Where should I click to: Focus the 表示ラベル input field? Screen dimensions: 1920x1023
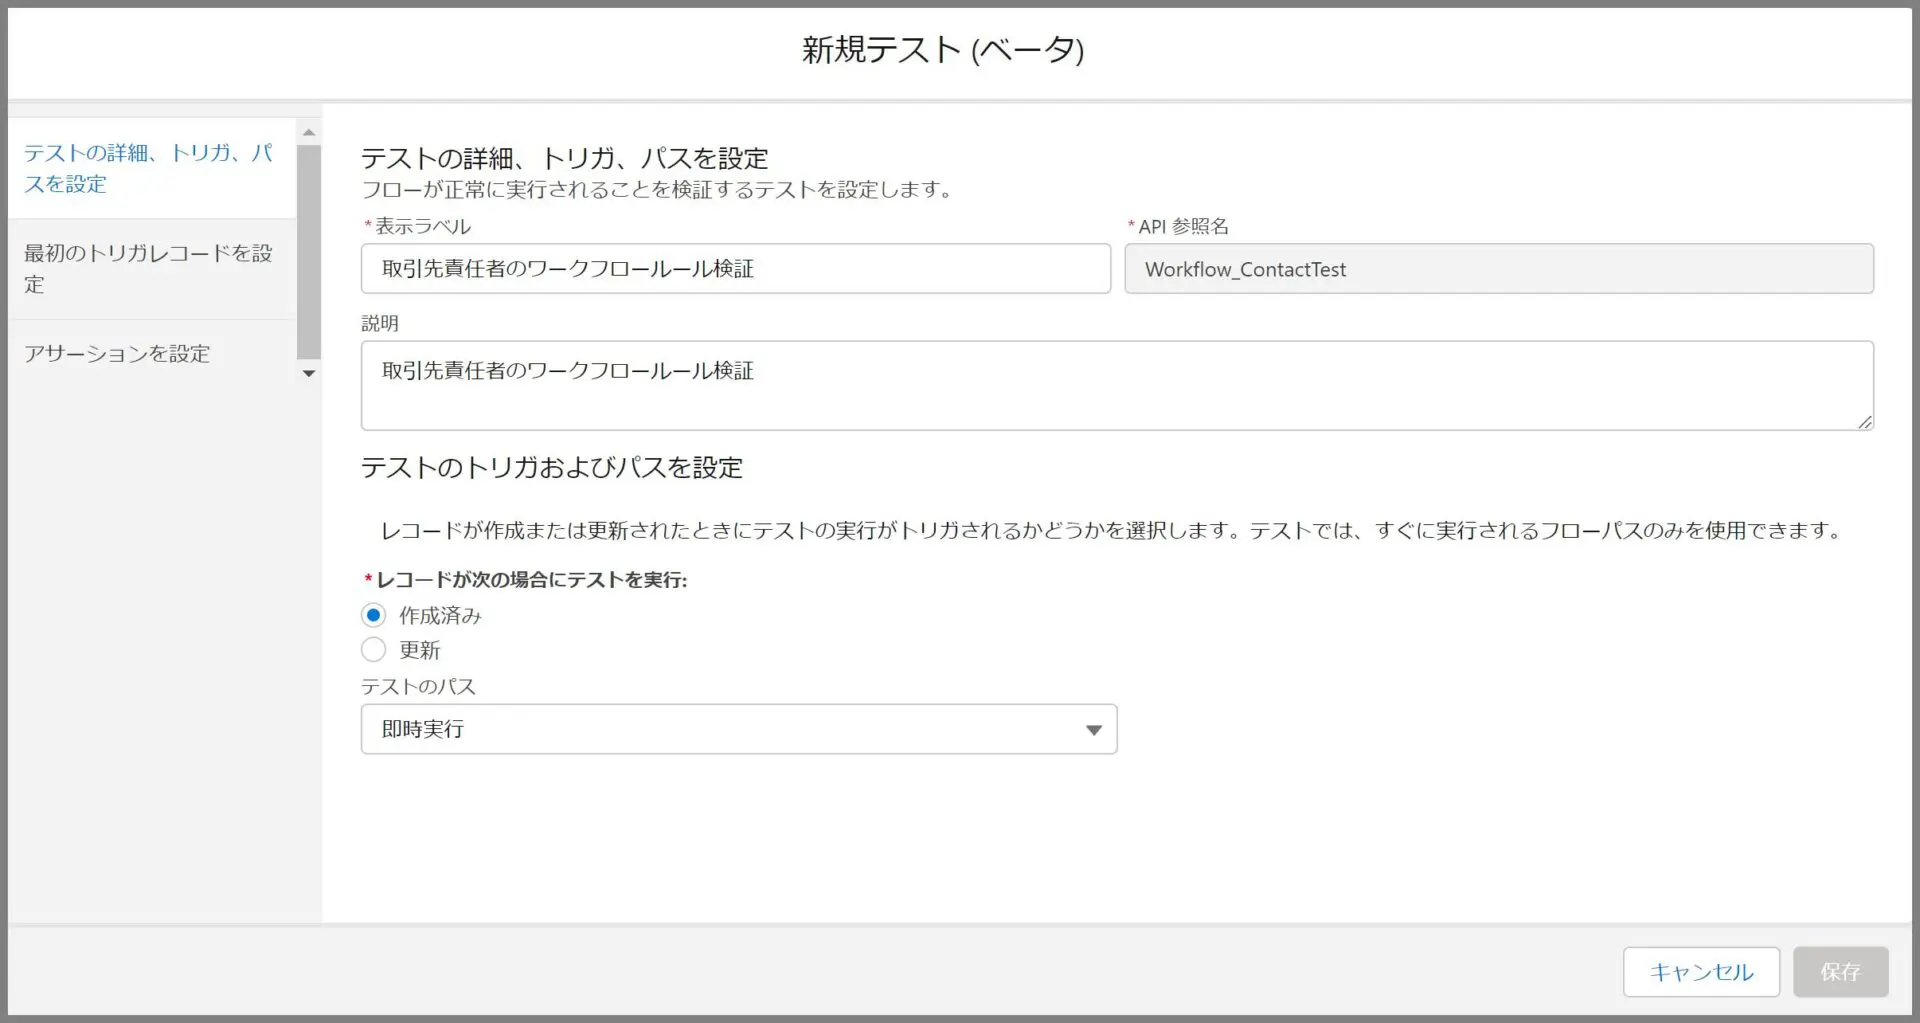pos(735,269)
